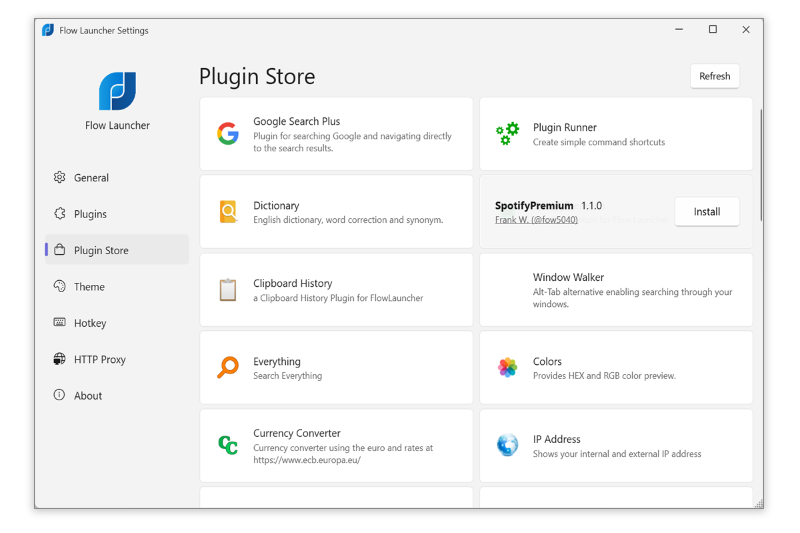Click the Flow Launcher name under the logo

coord(117,125)
